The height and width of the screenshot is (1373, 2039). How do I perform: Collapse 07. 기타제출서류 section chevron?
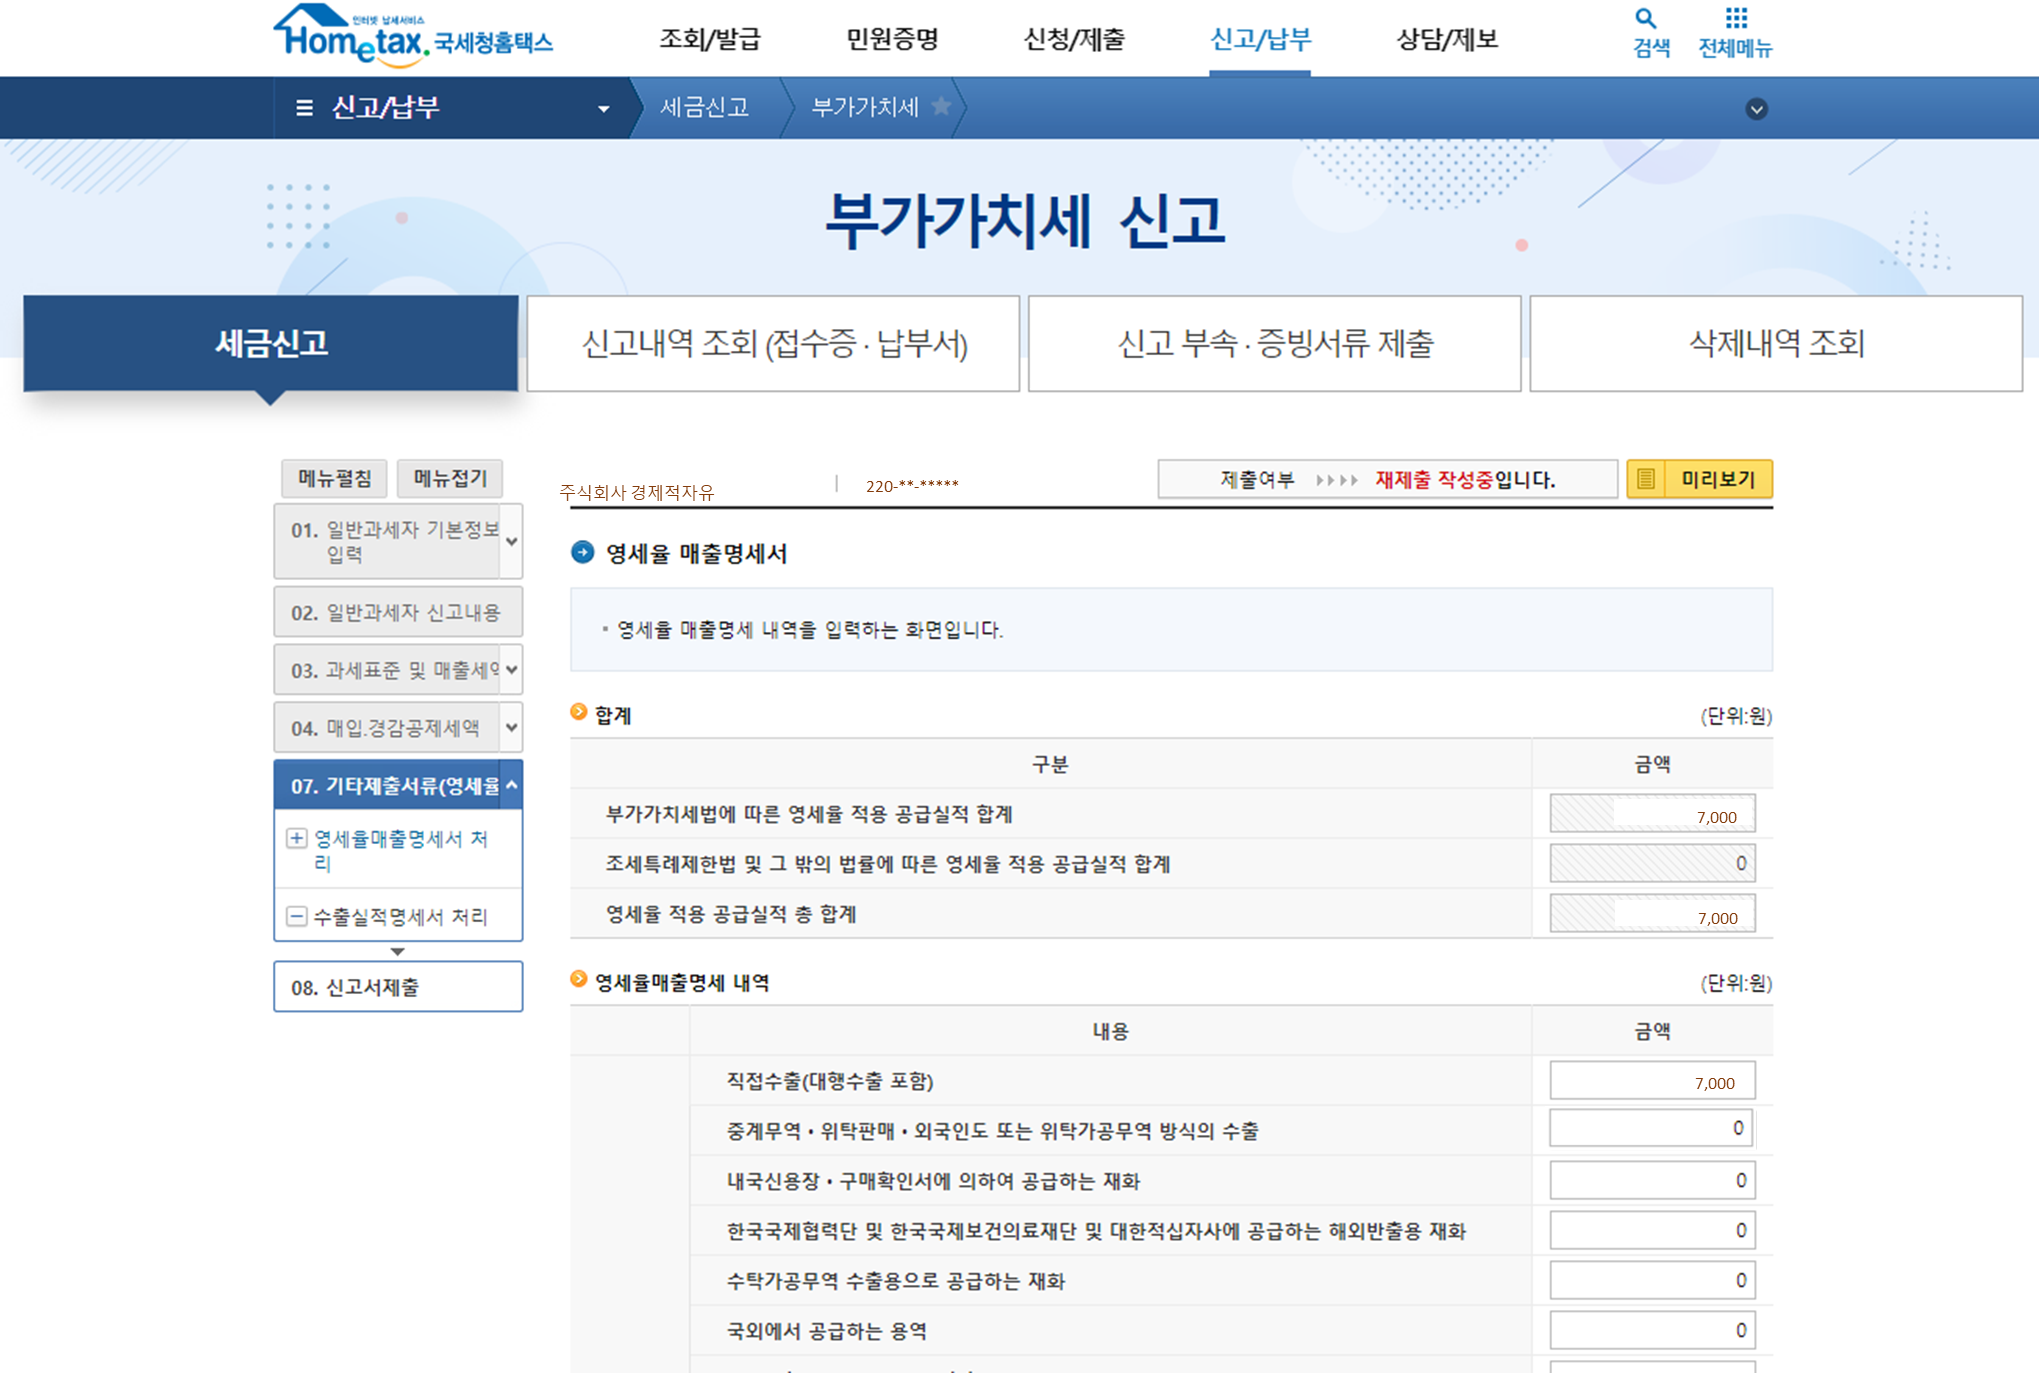click(511, 786)
